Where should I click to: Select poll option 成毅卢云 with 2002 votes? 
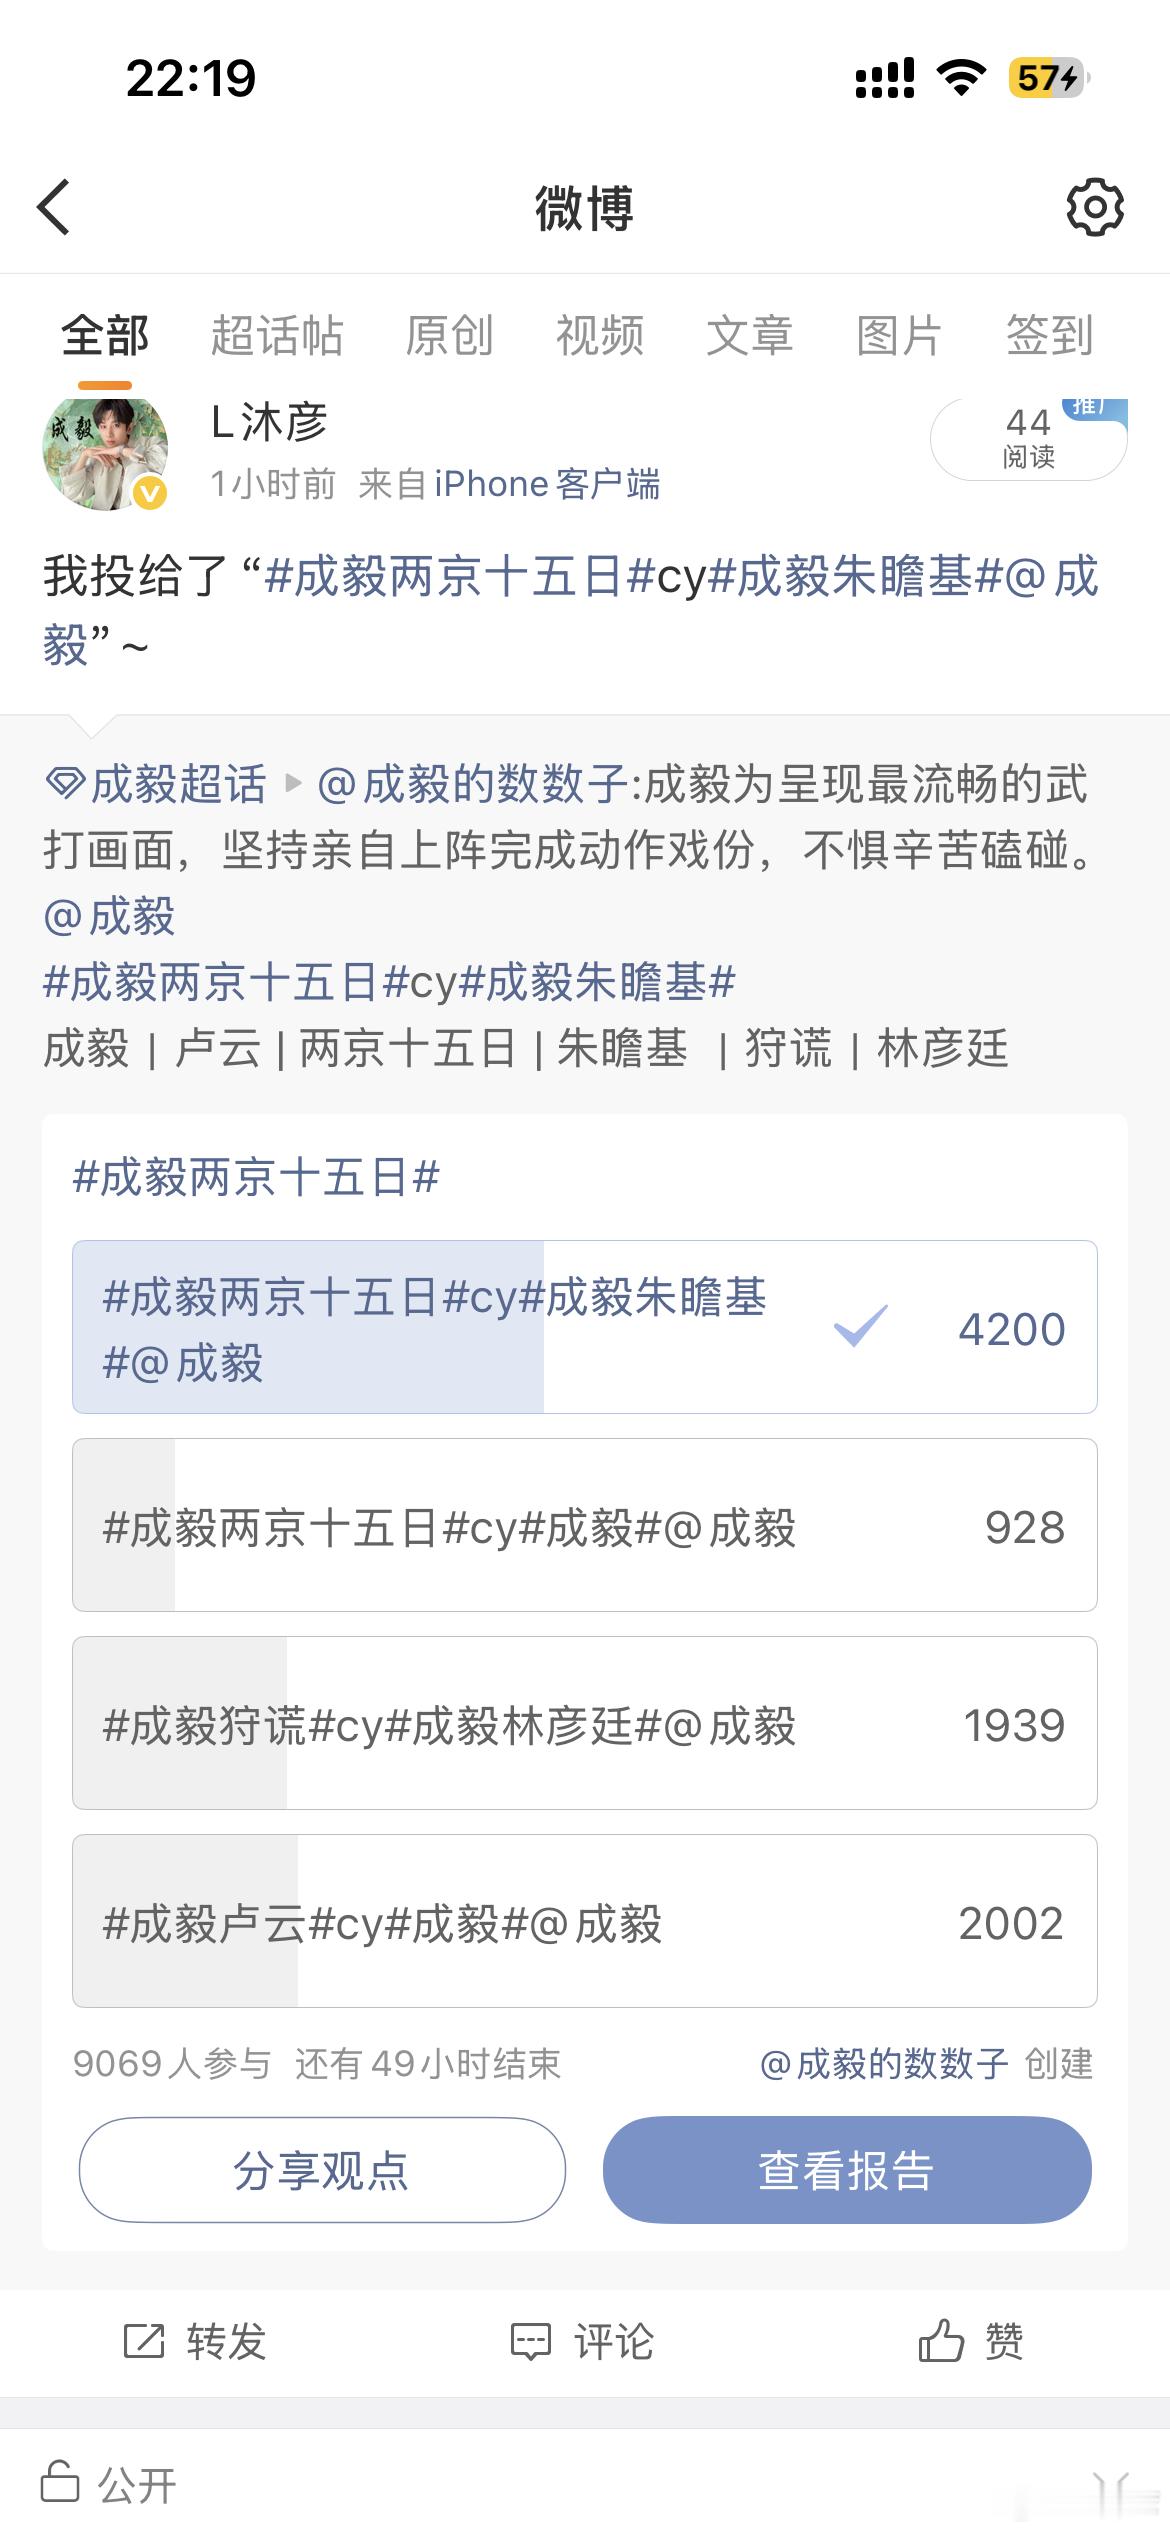click(x=585, y=1921)
